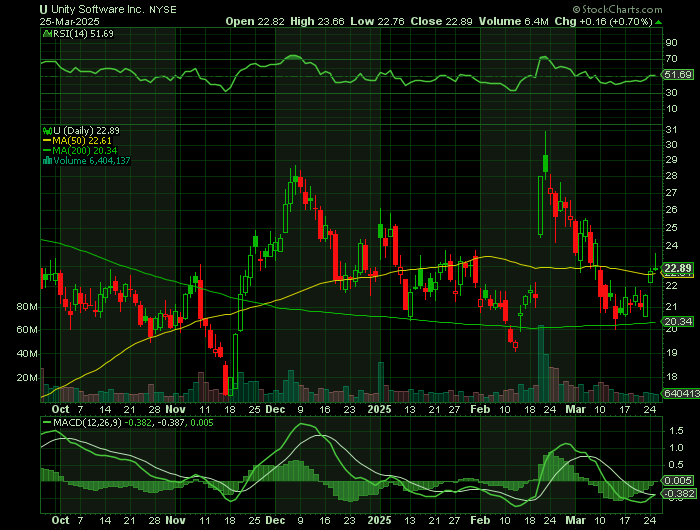Click the 'Open 22.82' value
This screenshot has width=700, height=530.
click(x=254, y=21)
